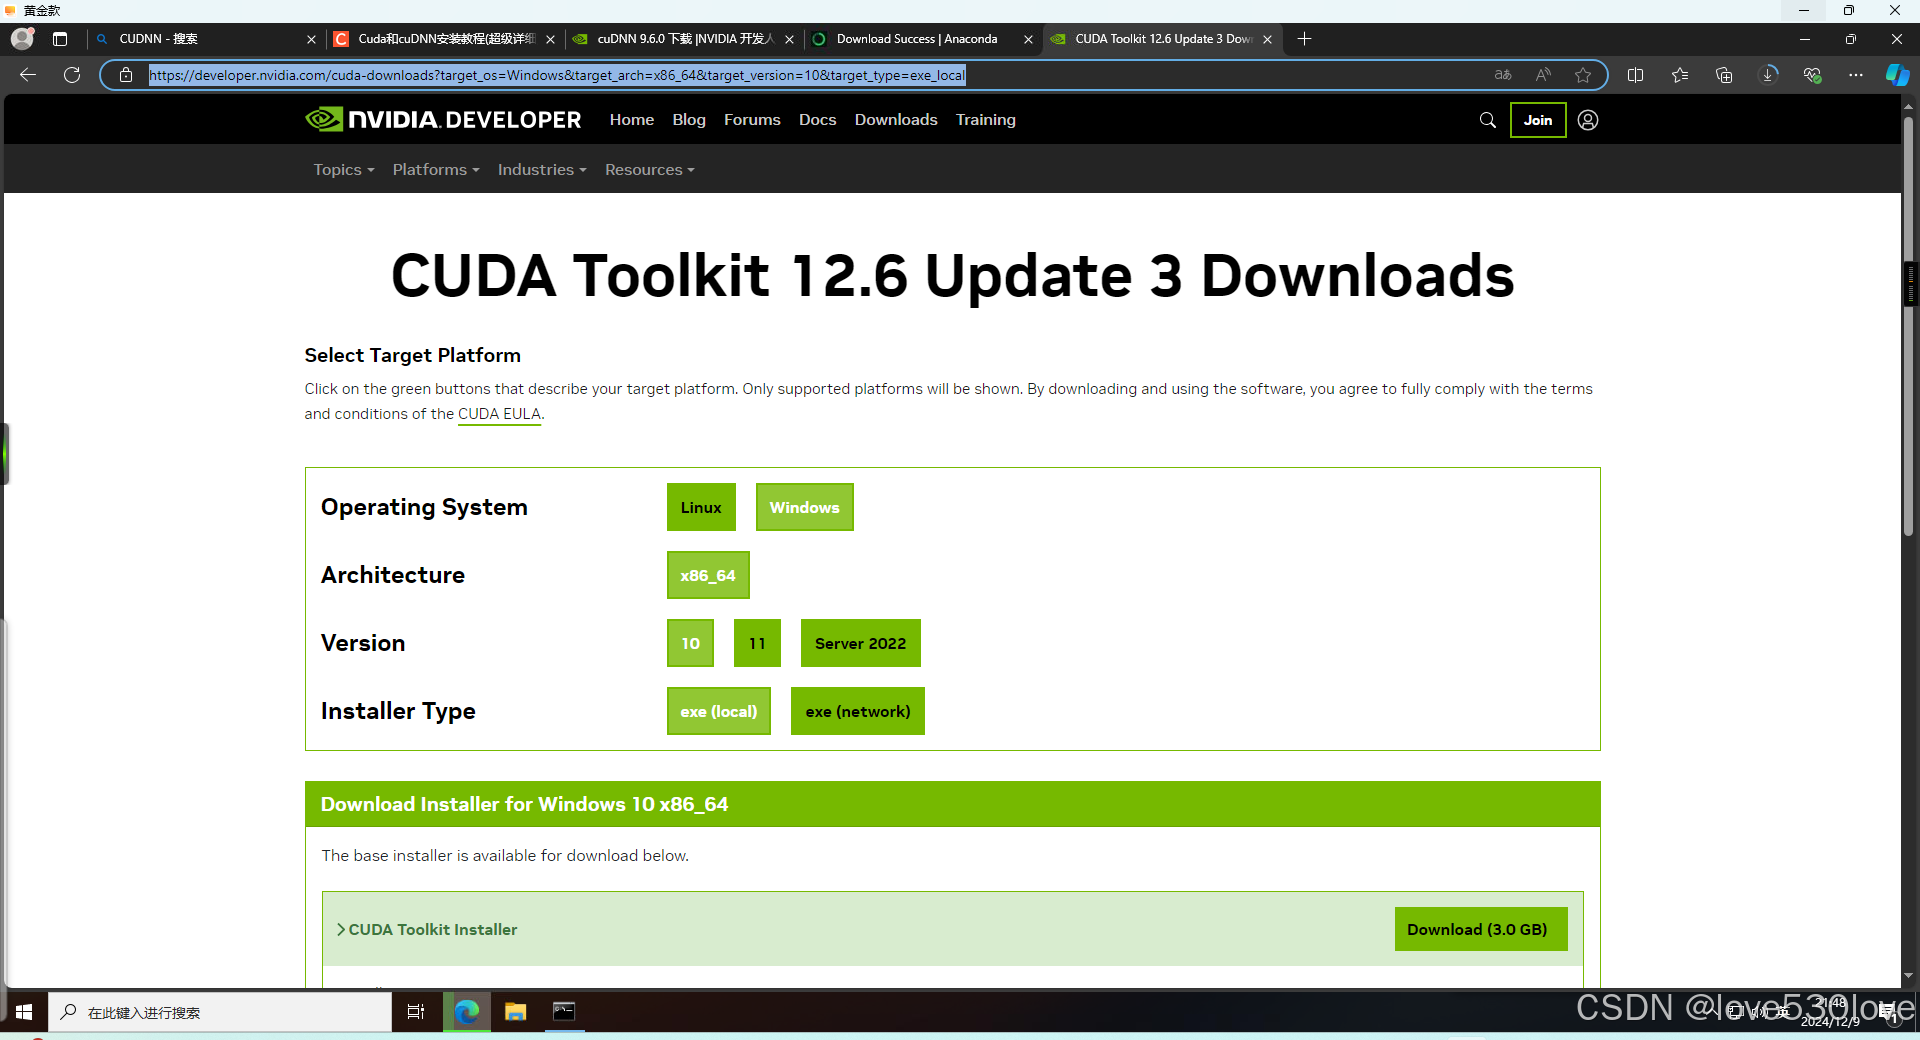The image size is (1920, 1040).
Task: Click the Windows taskbar search box
Action: [220, 1012]
